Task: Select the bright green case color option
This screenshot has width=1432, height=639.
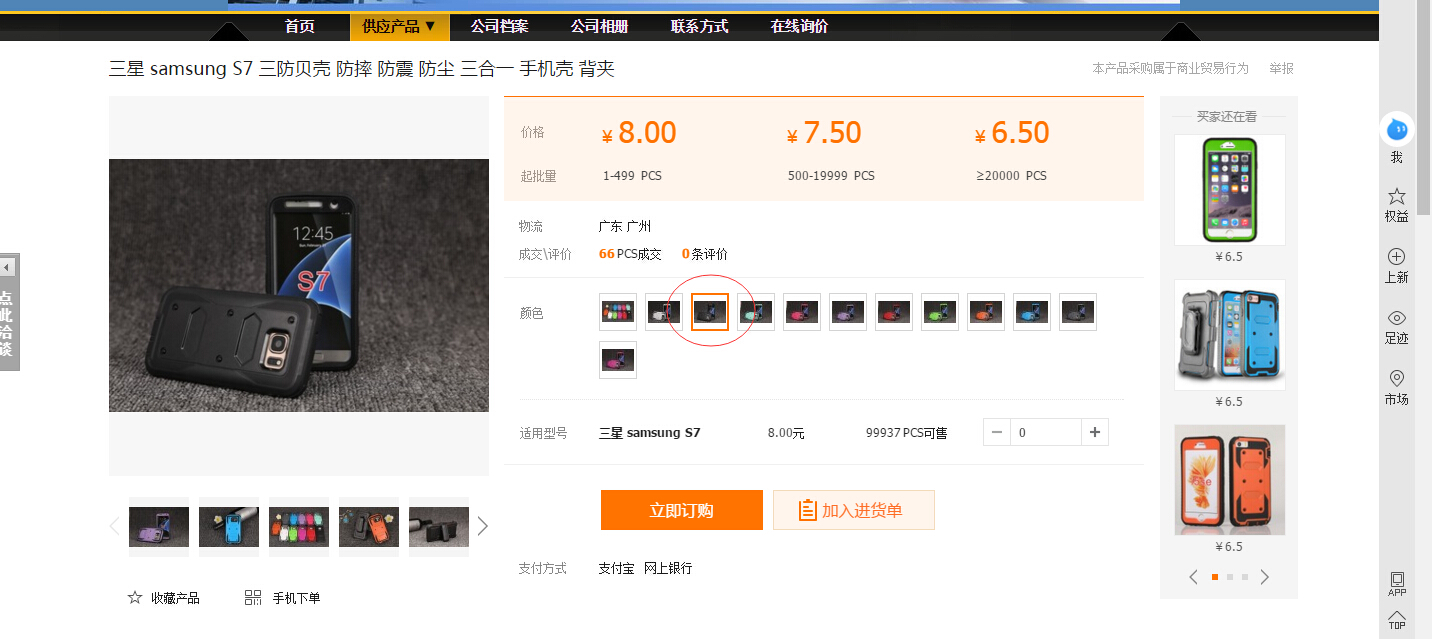Action: click(x=940, y=312)
